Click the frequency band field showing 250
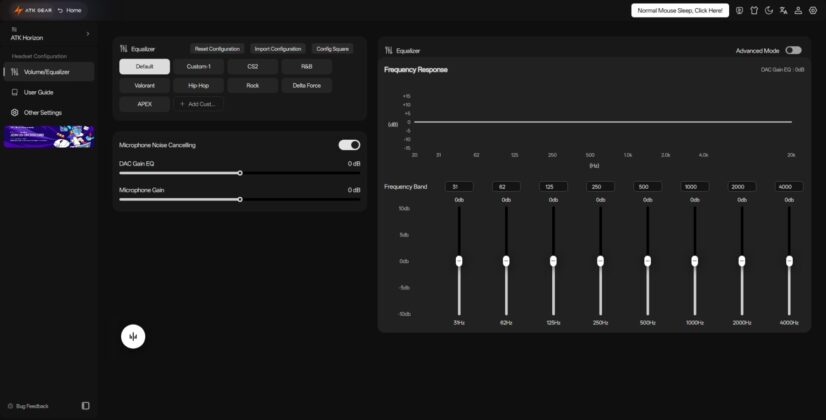826x420 pixels. click(x=601, y=187)
